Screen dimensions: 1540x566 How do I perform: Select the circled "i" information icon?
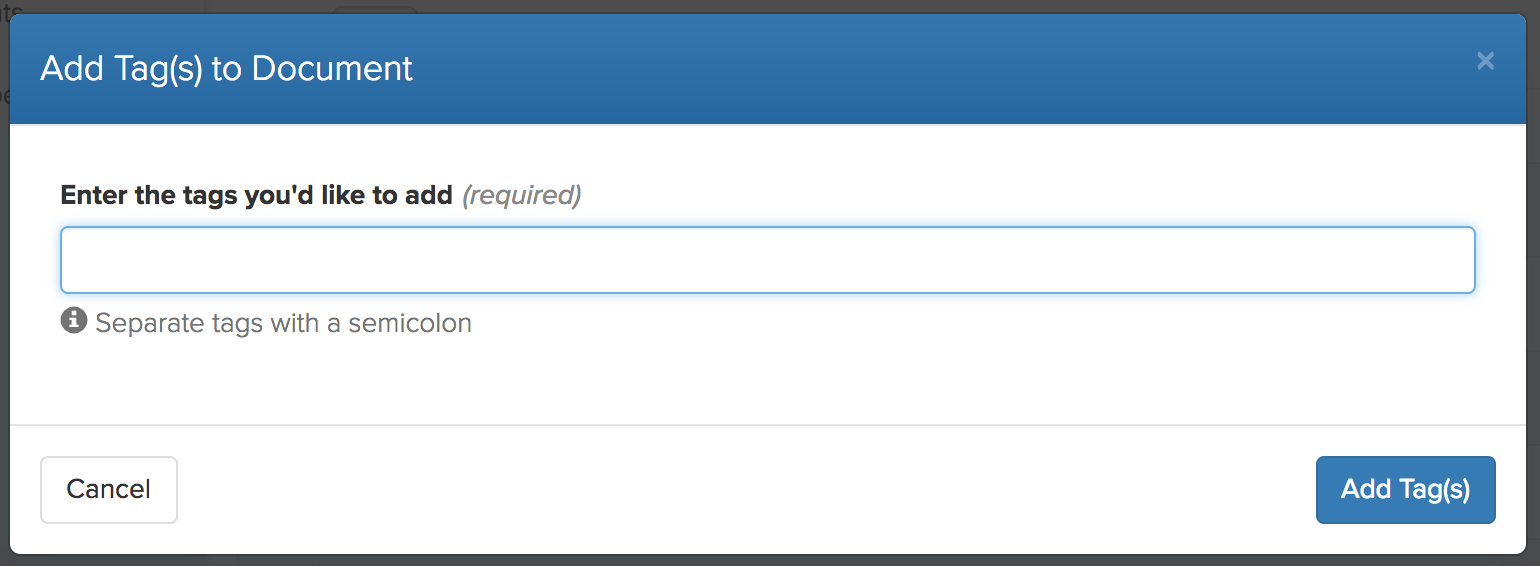[74, 321]
